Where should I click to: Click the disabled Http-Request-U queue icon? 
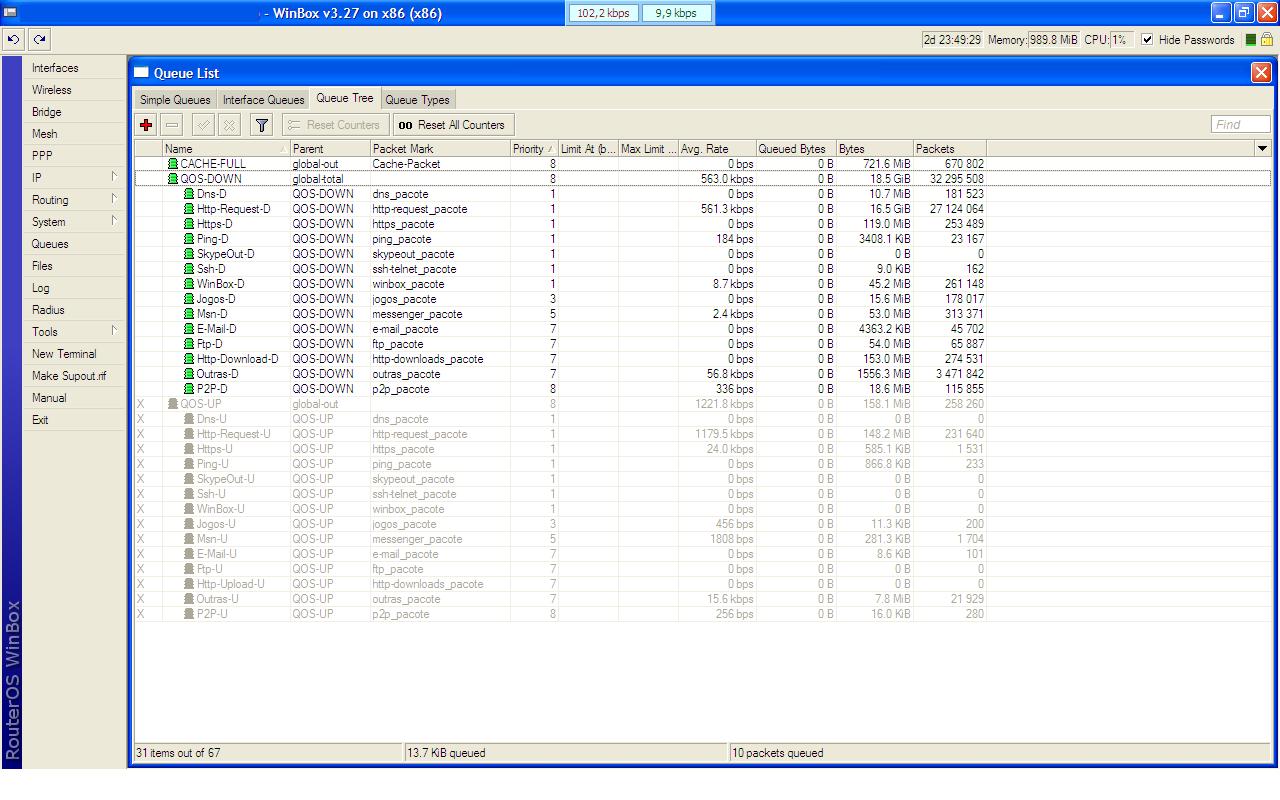(189, 434)
